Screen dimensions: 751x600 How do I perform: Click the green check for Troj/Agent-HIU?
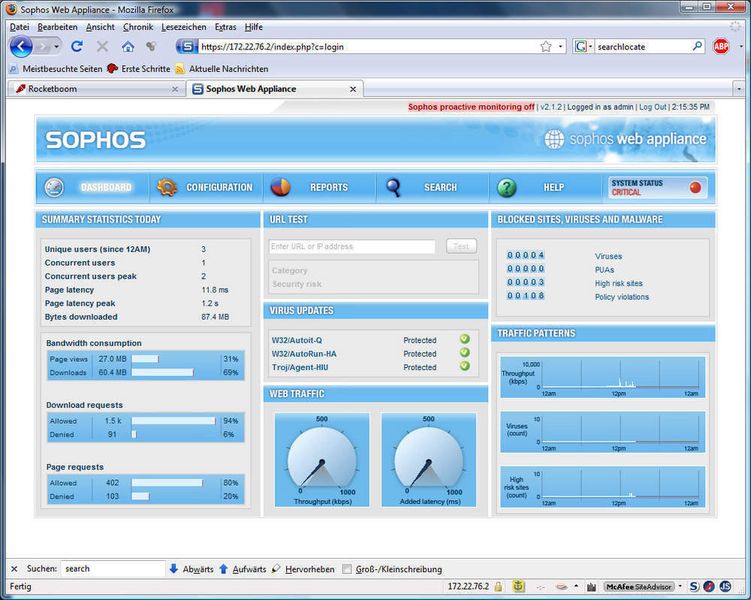click(465, 366)
